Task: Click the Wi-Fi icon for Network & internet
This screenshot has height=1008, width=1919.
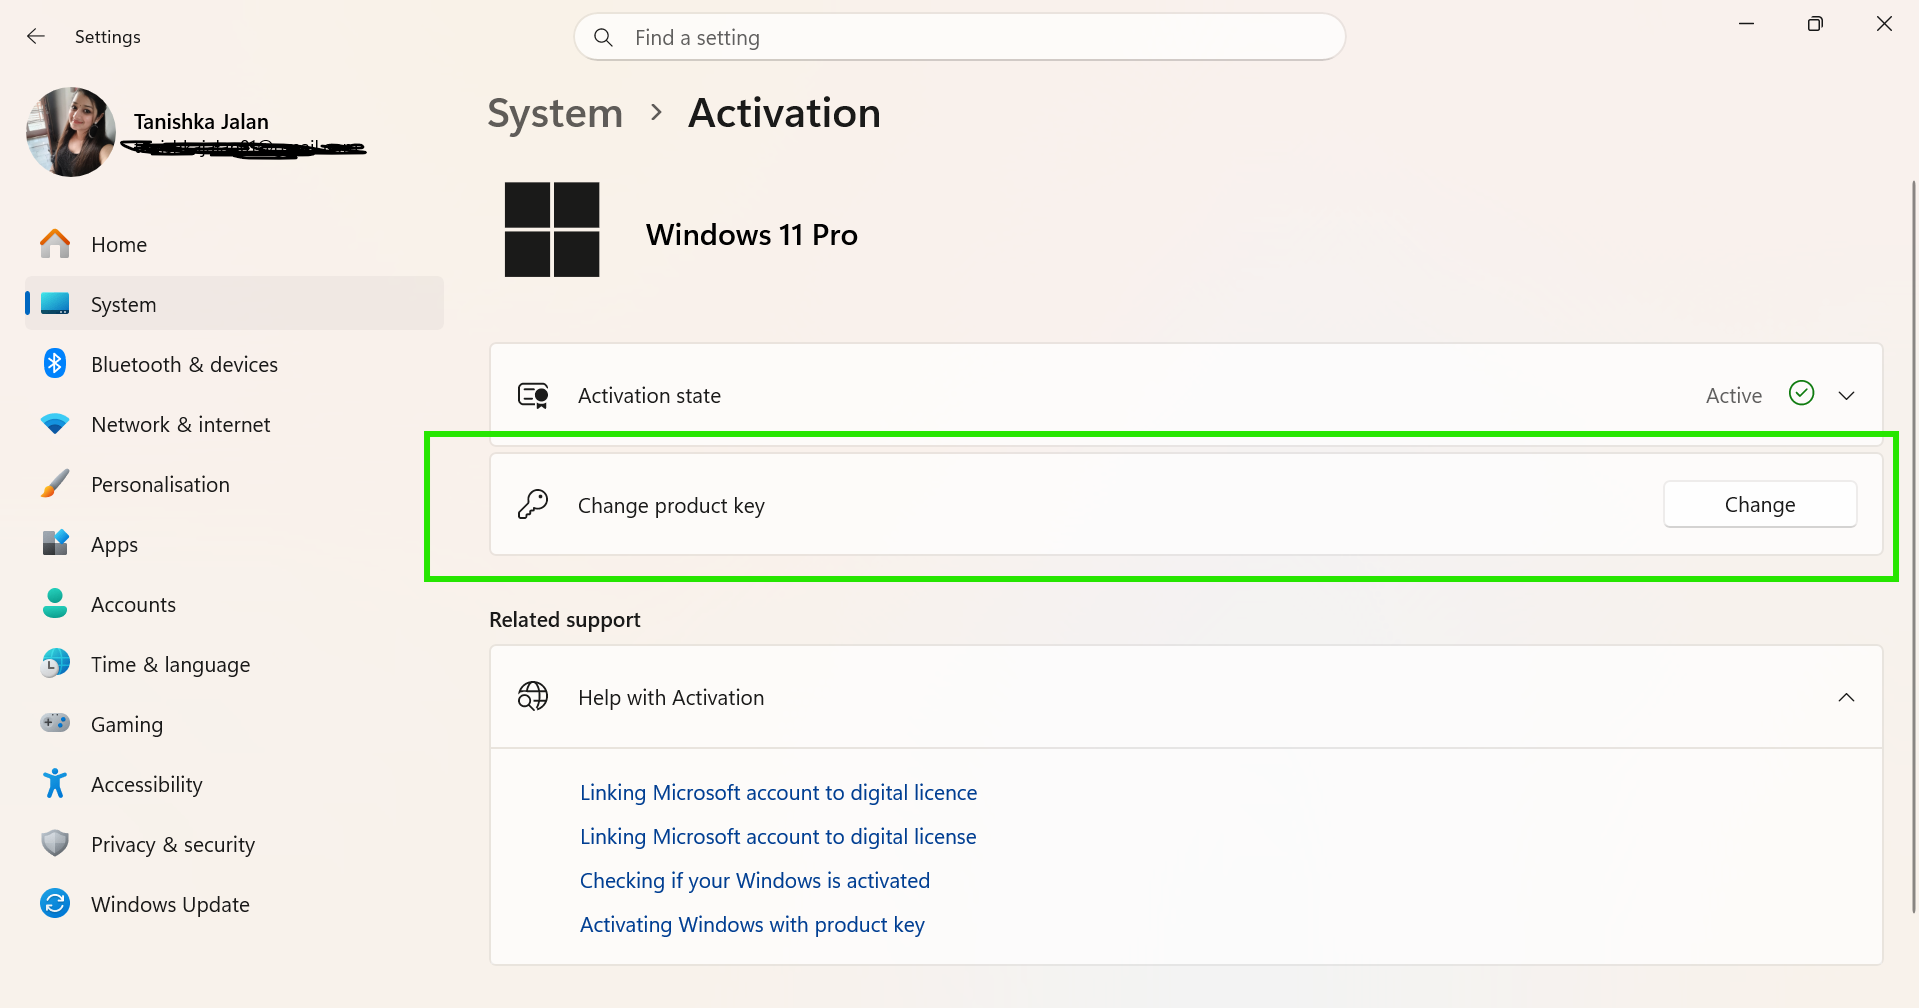Action: (x=55, y=424)
